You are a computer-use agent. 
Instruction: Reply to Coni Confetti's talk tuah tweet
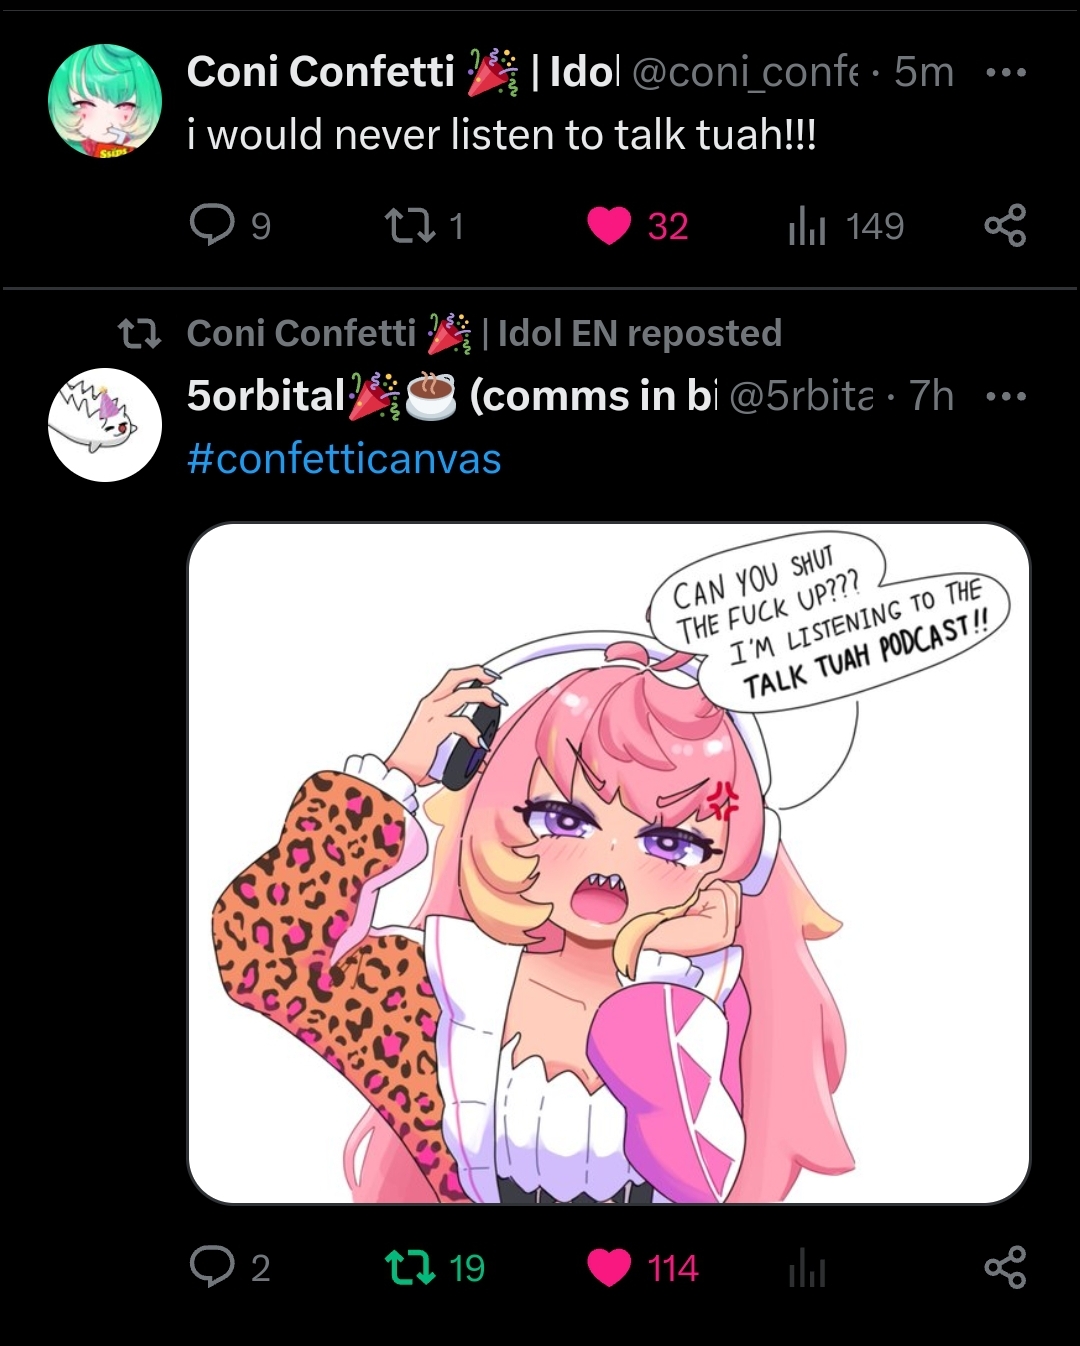[x=211, y=226]
